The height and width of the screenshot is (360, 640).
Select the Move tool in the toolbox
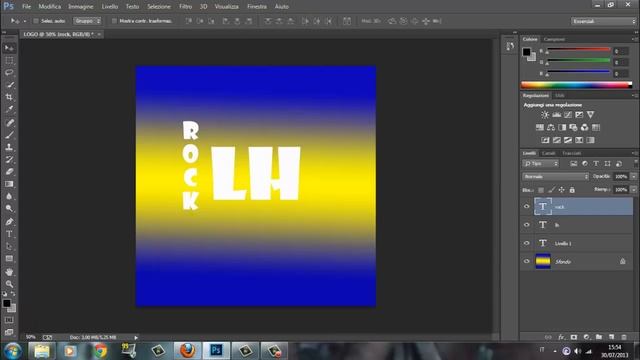click(x=9, y=48)
